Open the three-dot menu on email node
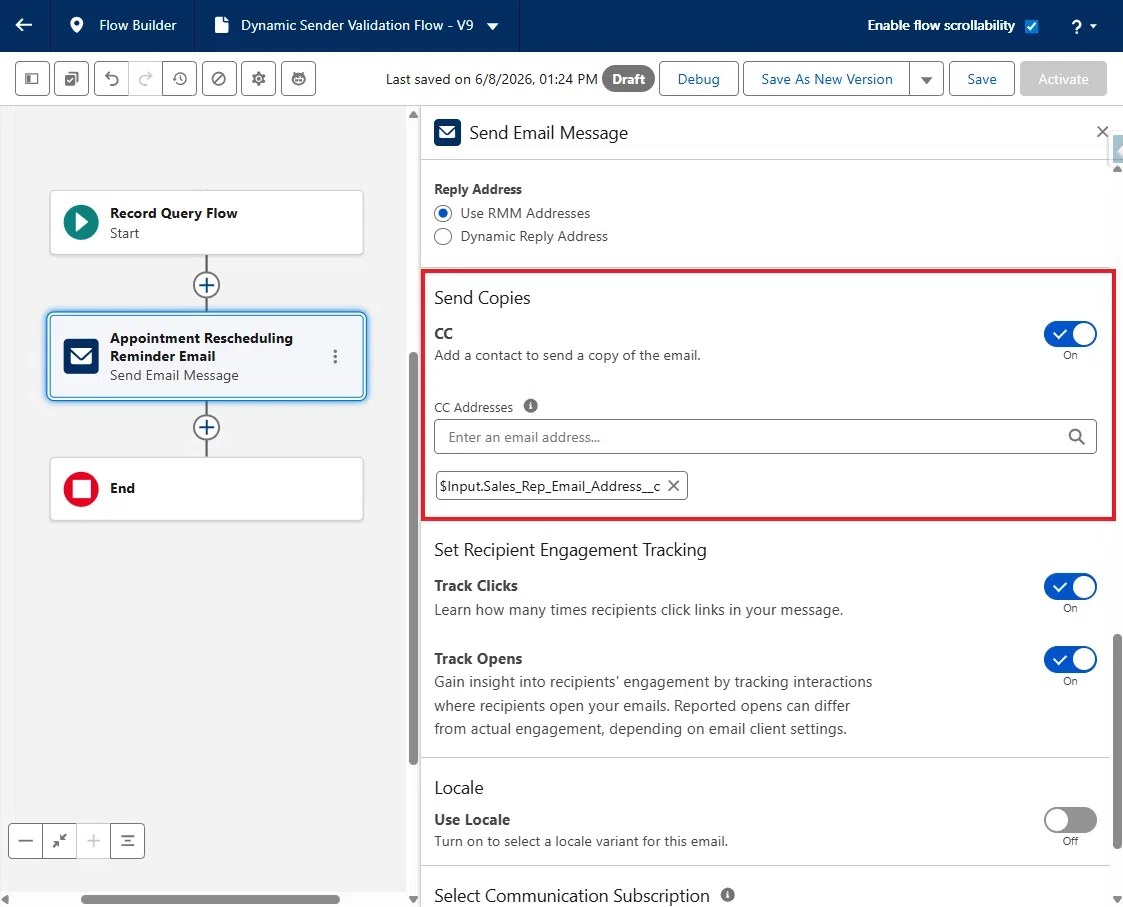 point(335,357)
